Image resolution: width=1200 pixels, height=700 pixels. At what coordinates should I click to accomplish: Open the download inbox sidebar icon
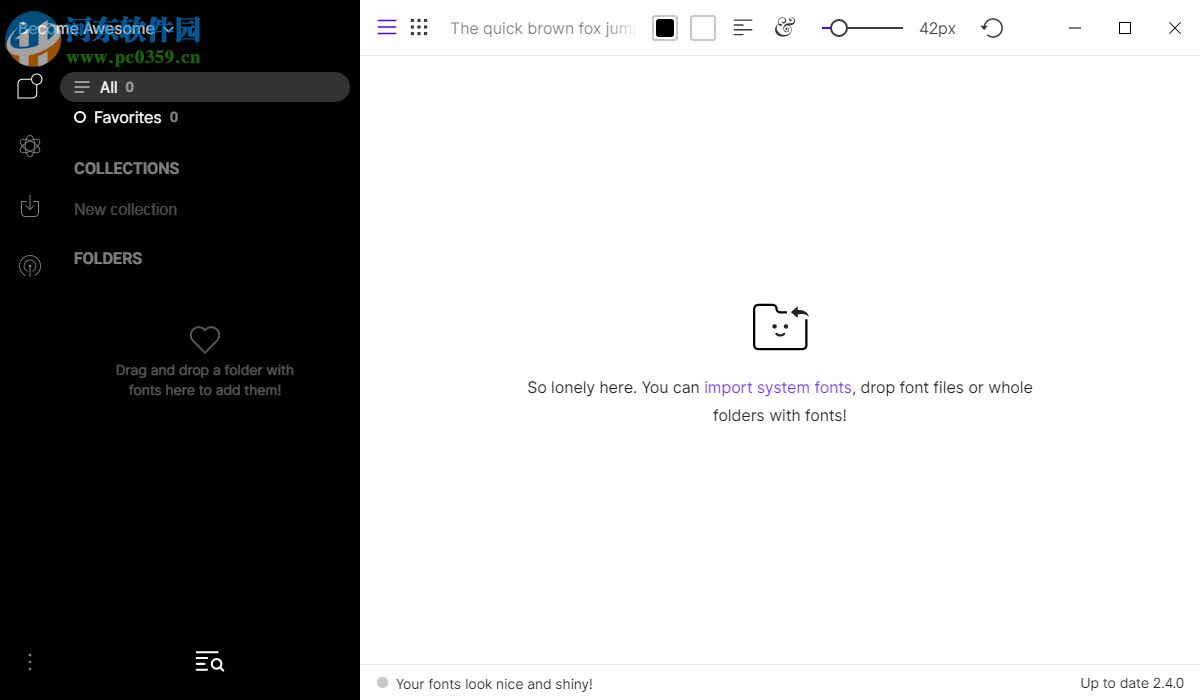(x=30, y=207)
